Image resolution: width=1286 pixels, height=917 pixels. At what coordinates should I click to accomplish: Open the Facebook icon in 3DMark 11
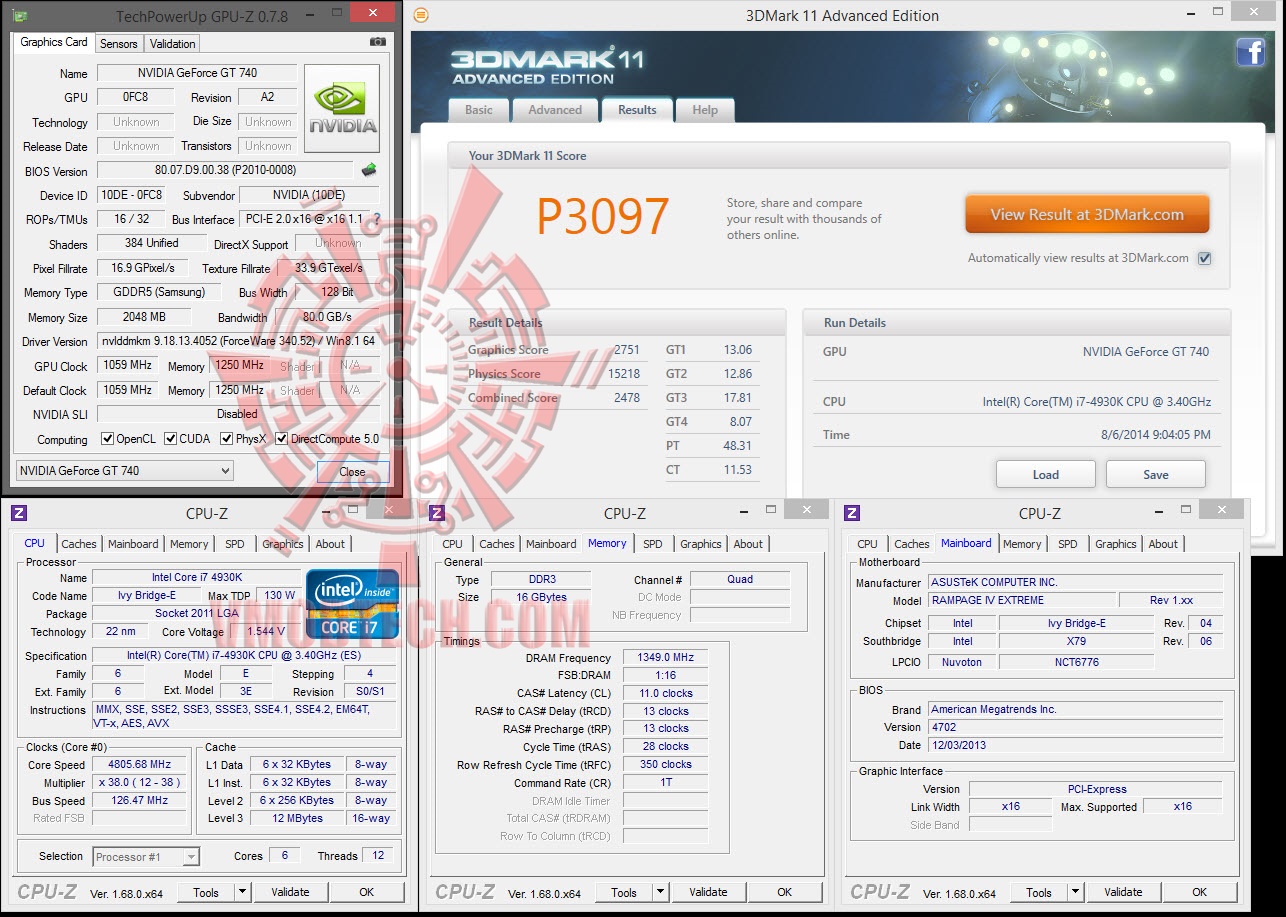click(1251, 52)
